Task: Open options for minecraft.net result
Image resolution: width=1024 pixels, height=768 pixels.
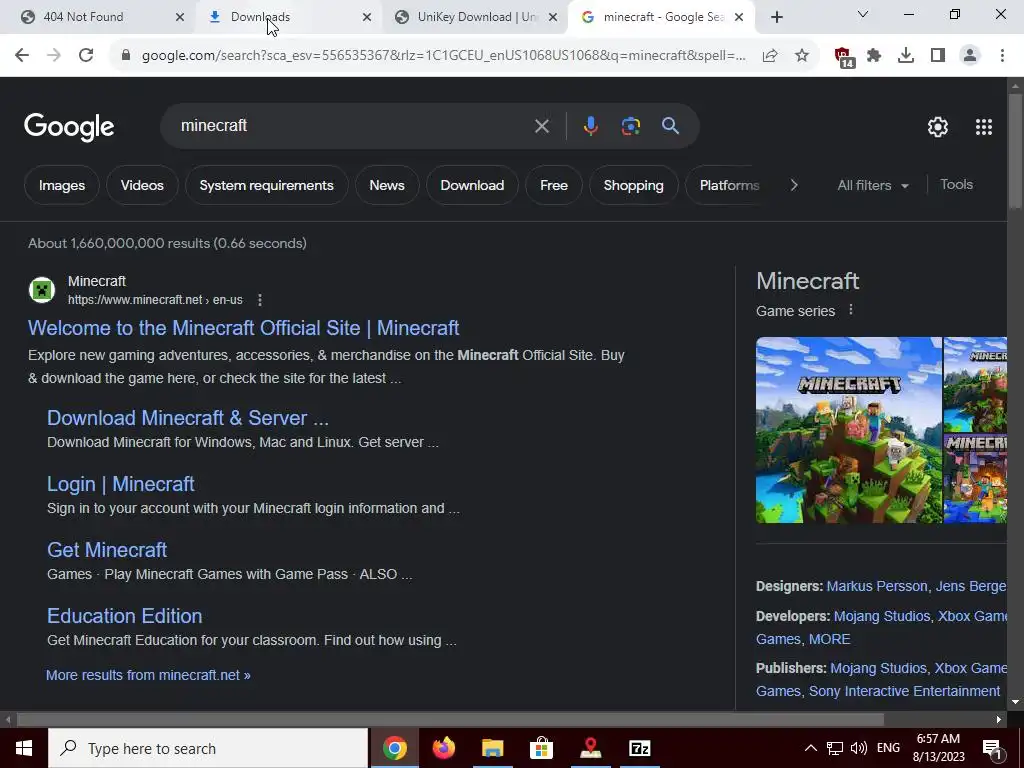Action: (260, 300)
